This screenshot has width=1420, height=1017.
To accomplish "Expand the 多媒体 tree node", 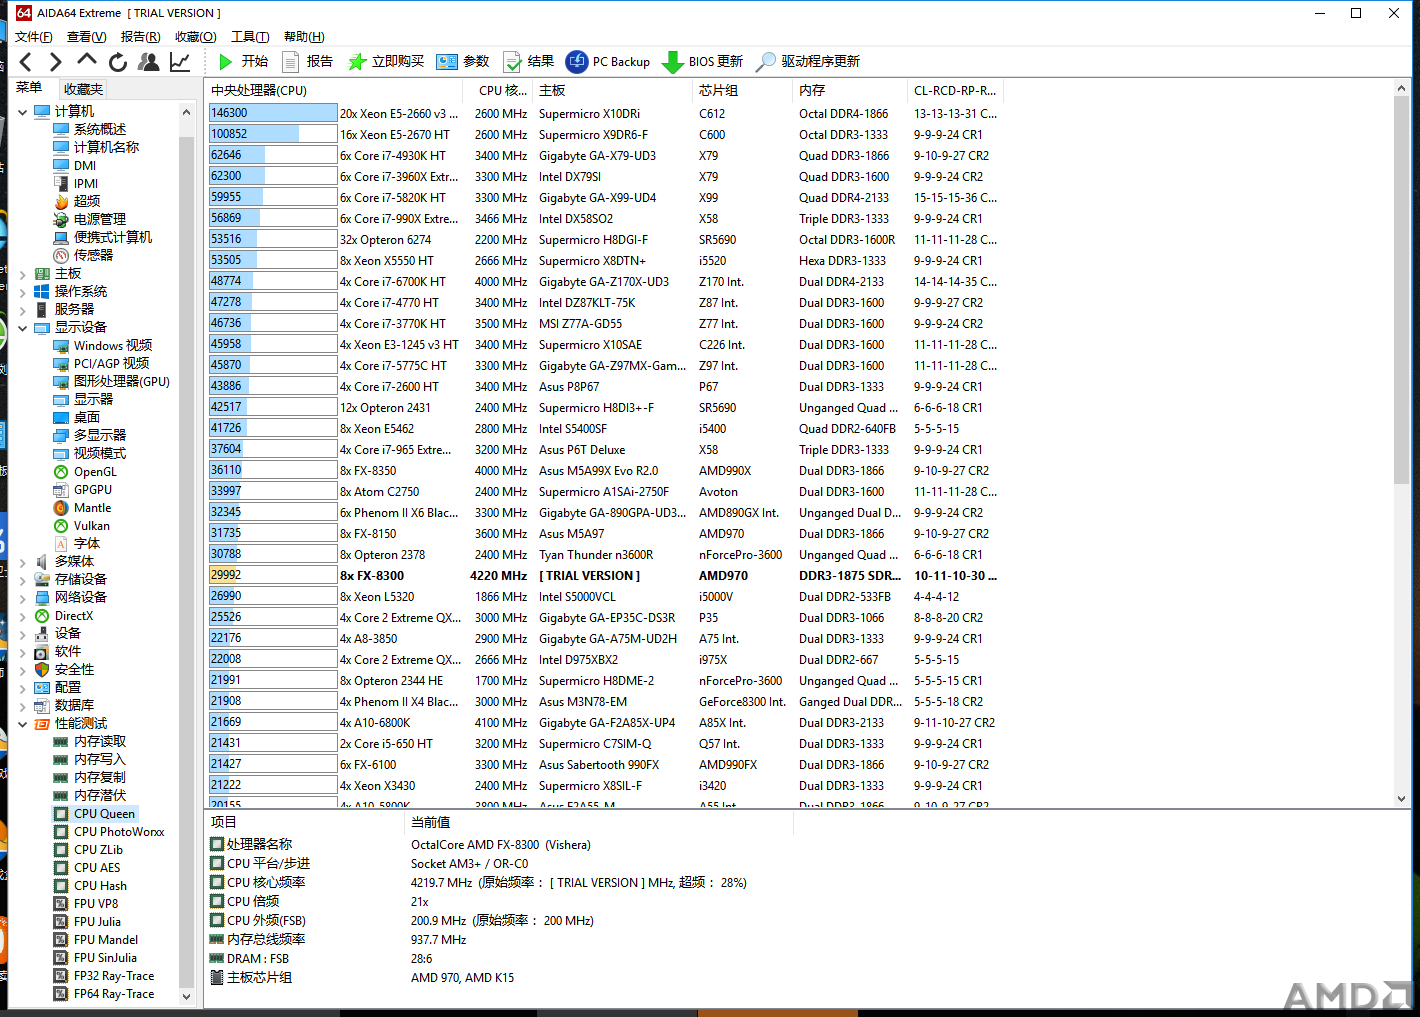I will (x=22, y=562).
